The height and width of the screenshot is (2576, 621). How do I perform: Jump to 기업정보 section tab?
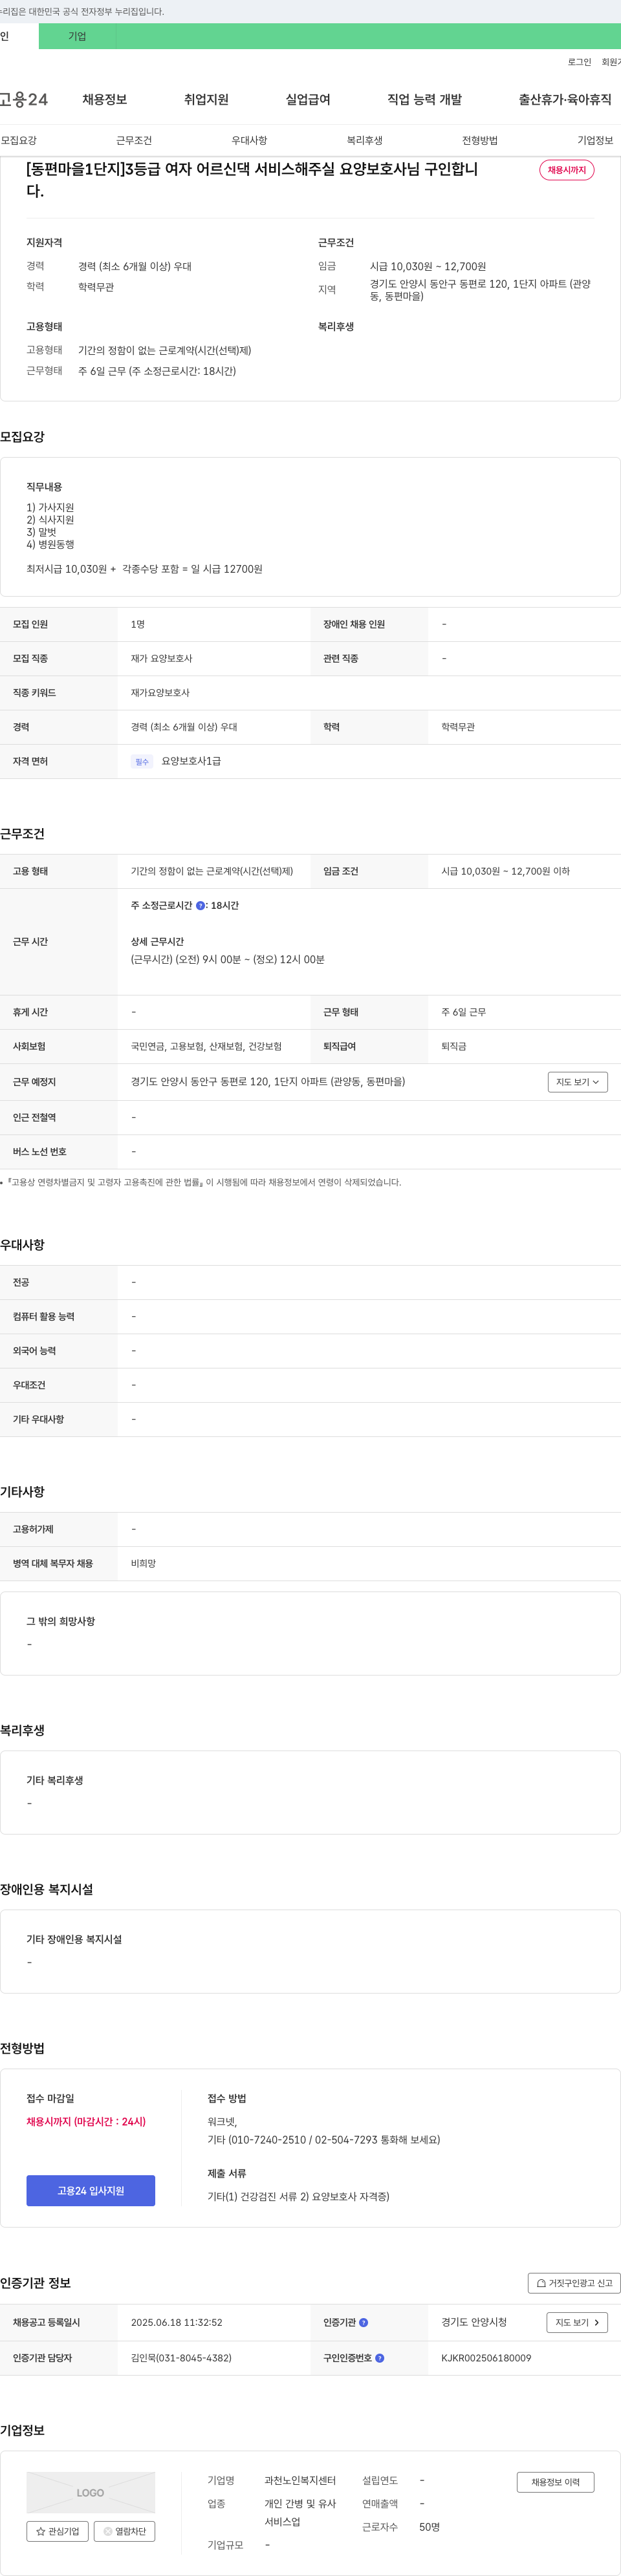[x=595, y=141]
